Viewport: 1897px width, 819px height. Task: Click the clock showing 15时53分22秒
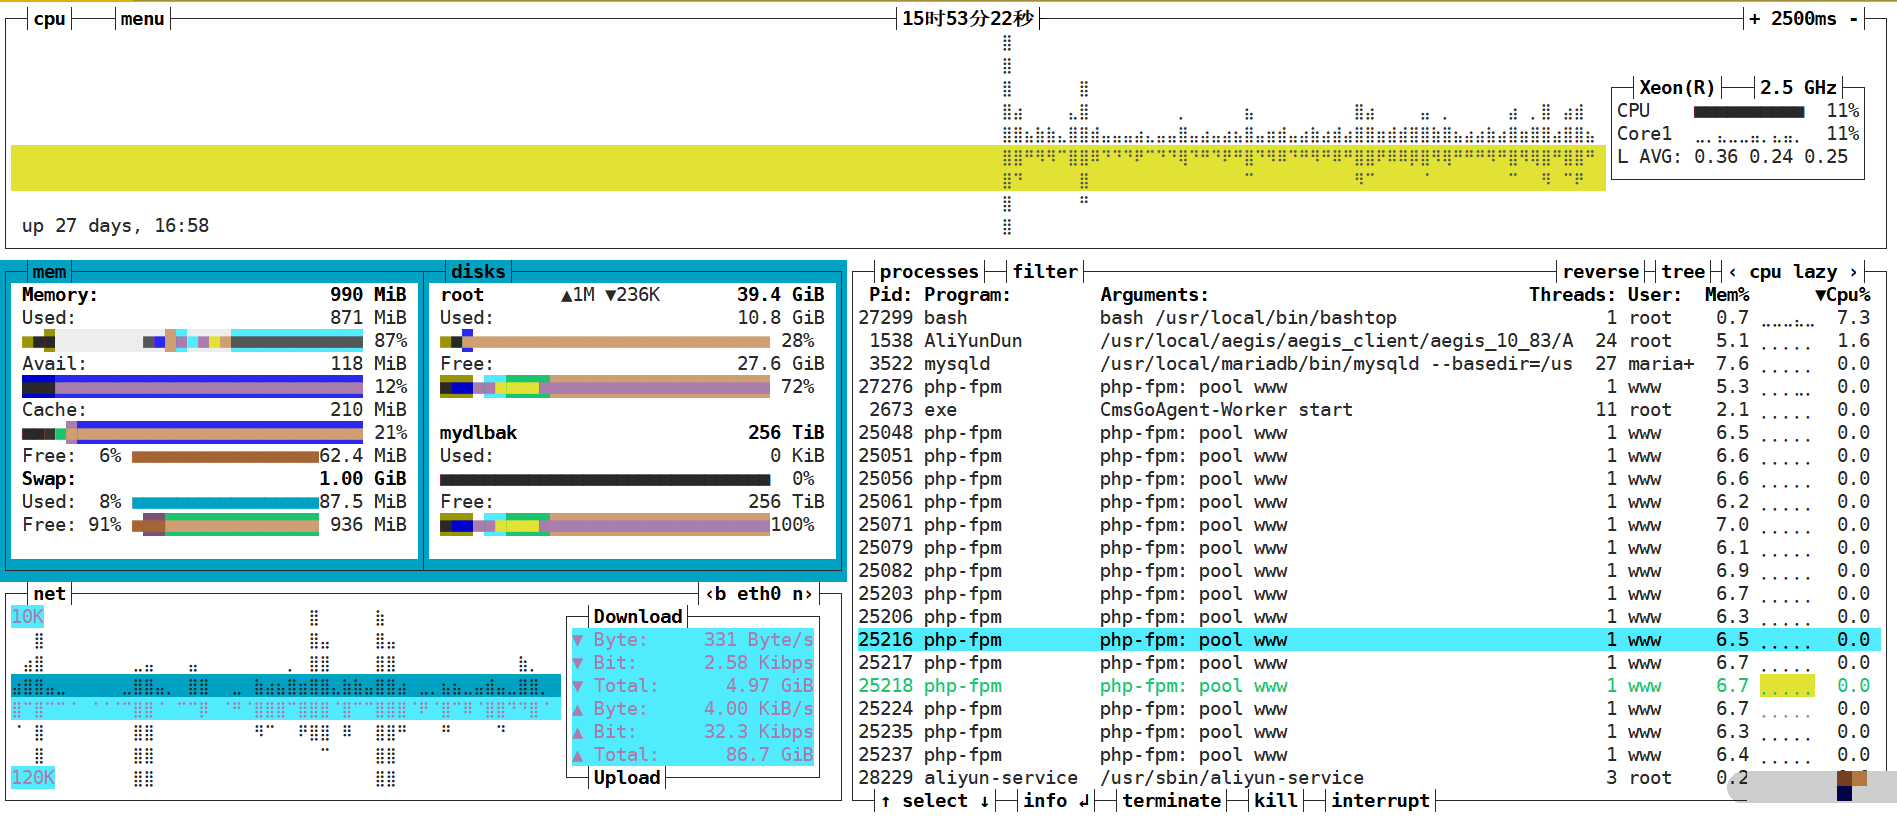point(967,19)
